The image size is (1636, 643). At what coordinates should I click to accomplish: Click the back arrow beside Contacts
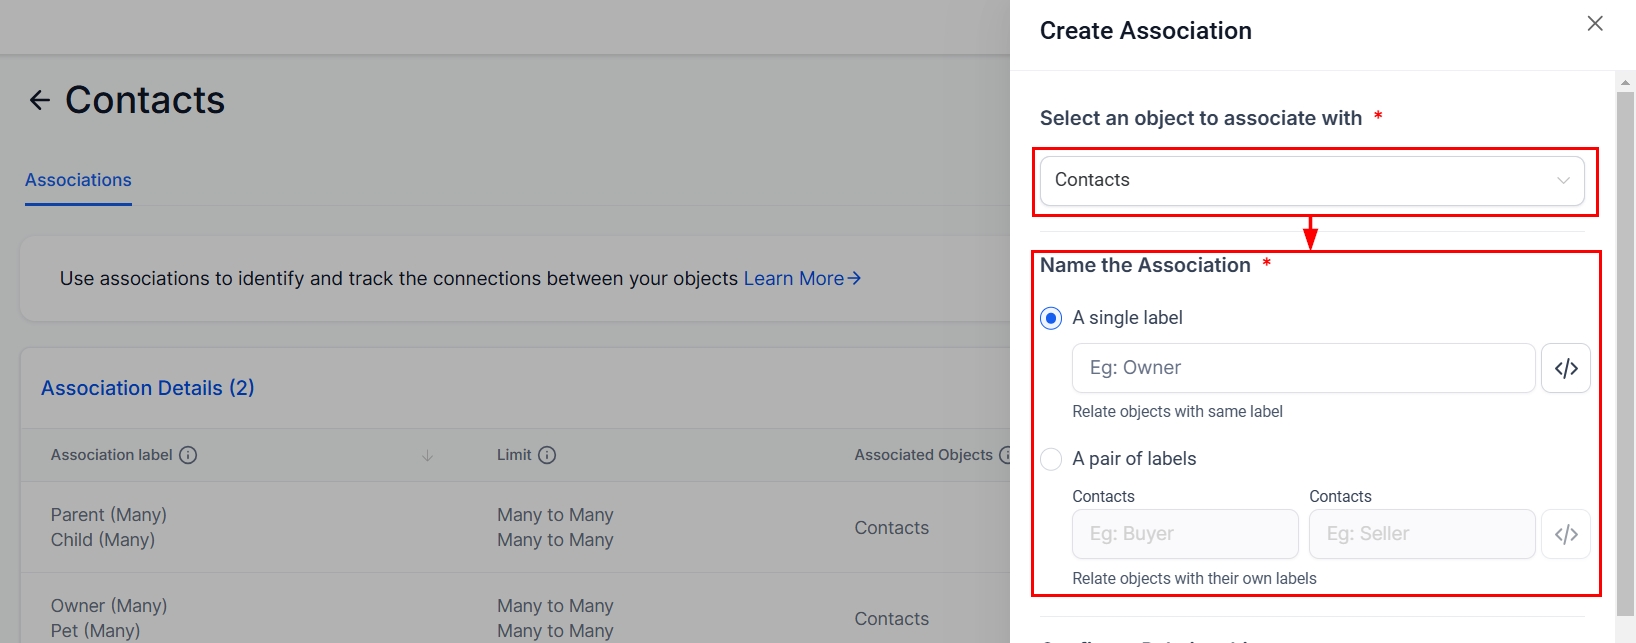[40, 100]
